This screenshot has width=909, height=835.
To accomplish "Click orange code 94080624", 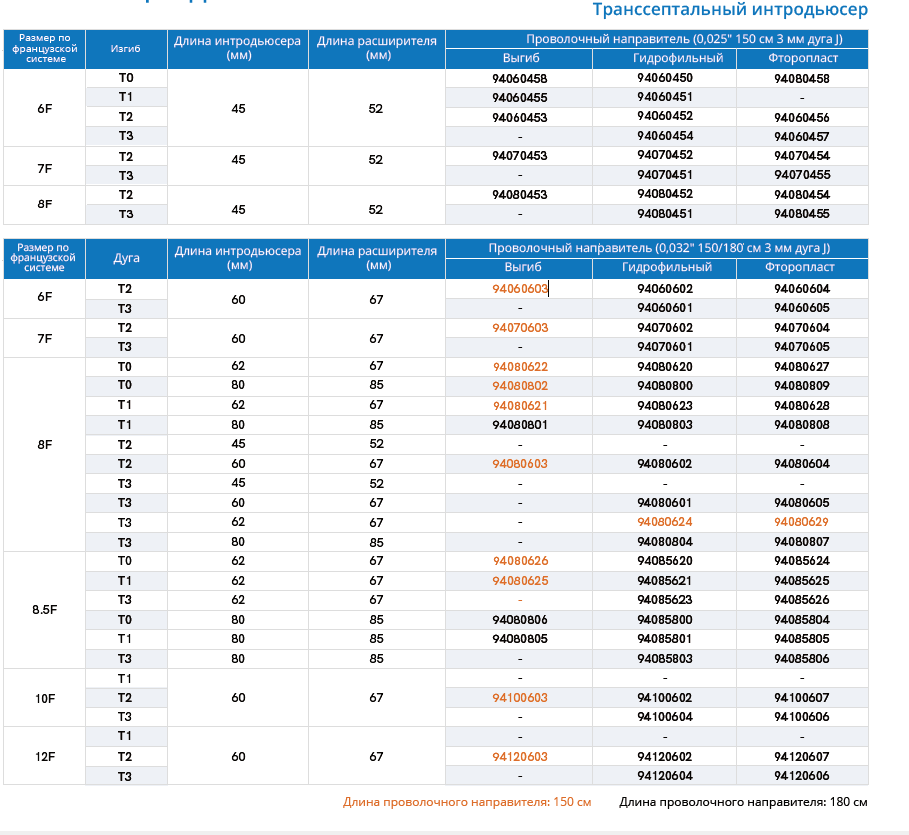I will [664, 522].
